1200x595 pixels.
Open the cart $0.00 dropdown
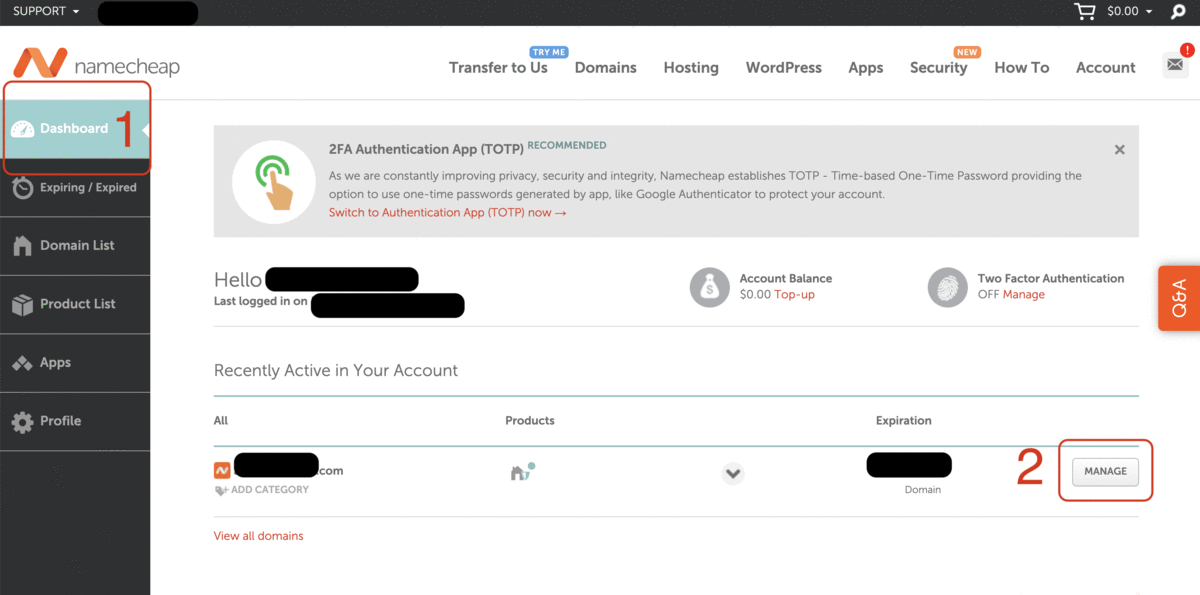click(1130, 11)
